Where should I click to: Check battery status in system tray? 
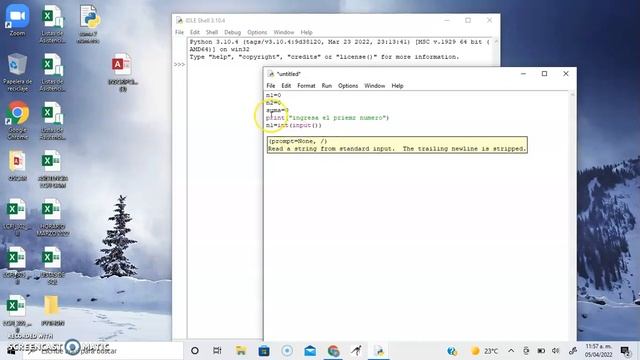[541, 351]
